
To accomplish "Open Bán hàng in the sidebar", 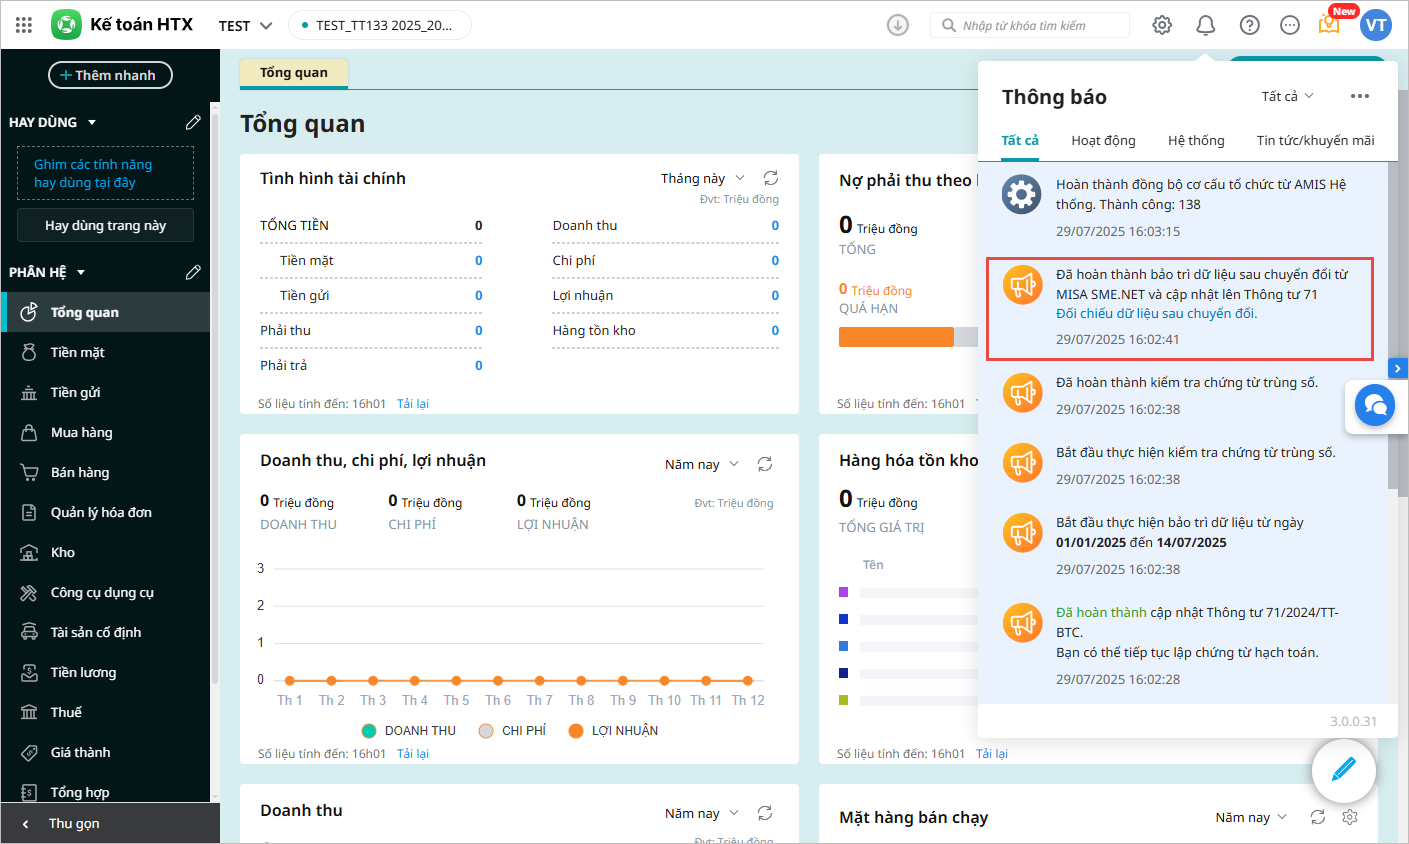I will click(80, 472).
